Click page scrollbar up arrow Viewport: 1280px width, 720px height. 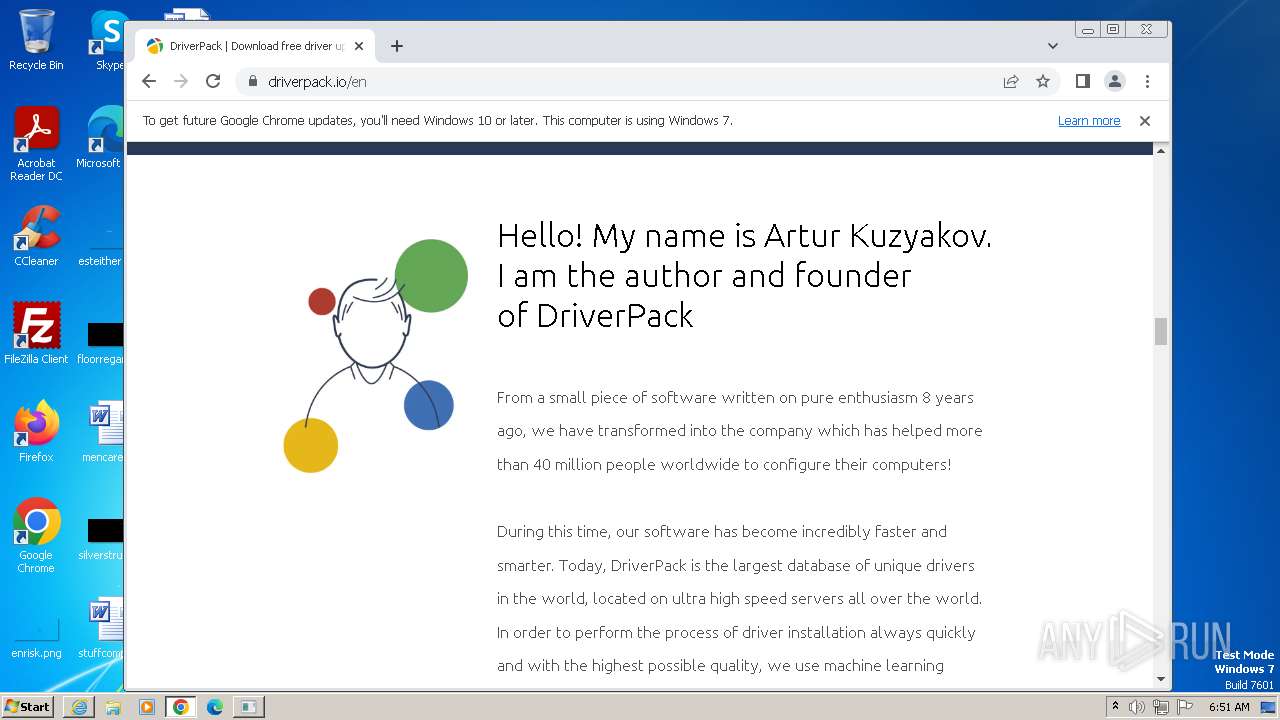click(1161, 150)
